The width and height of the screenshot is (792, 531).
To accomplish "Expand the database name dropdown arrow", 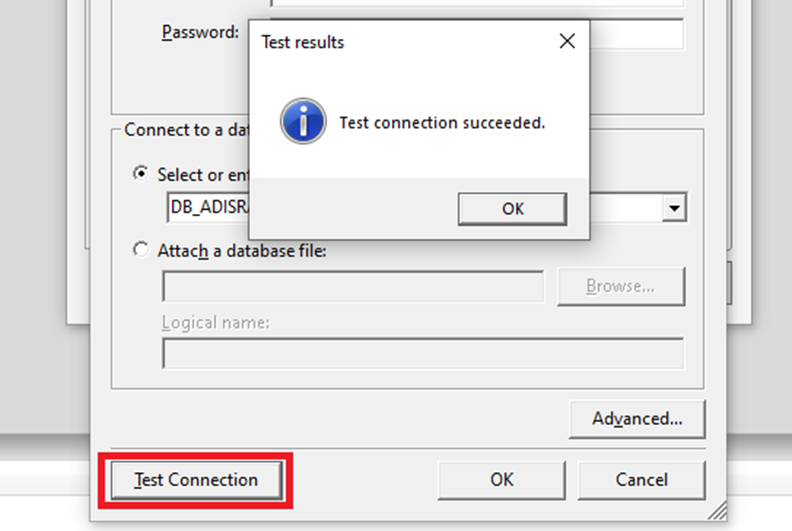I will point(674,207).
